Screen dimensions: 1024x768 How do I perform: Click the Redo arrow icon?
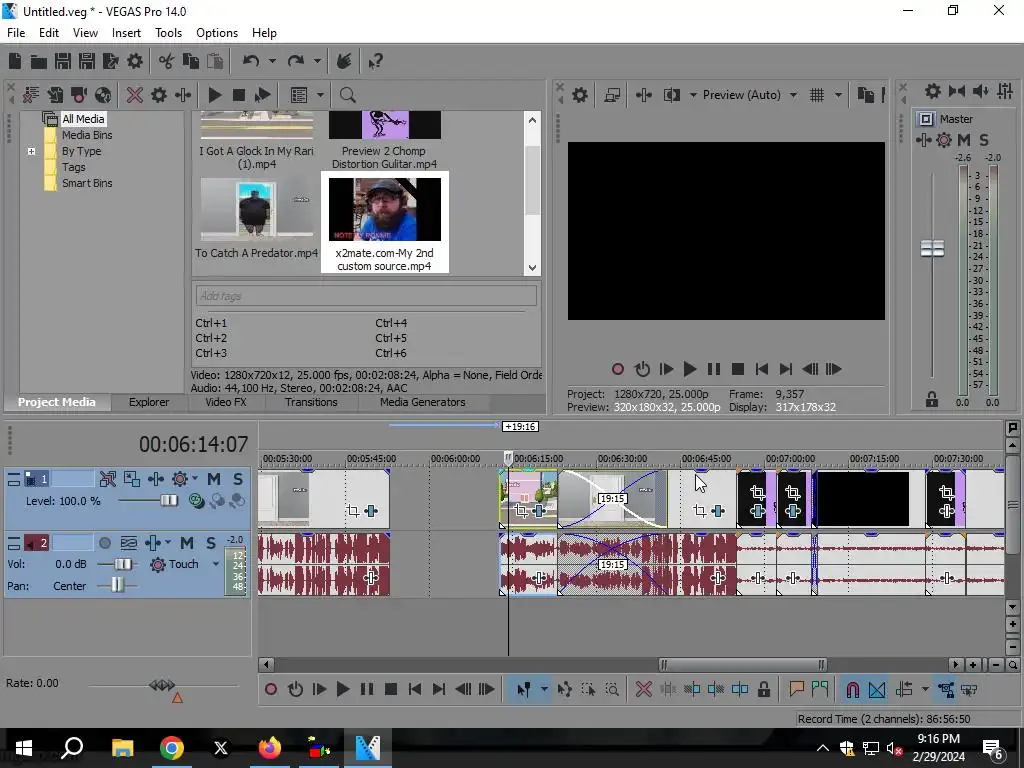click(x=296, y=61)
